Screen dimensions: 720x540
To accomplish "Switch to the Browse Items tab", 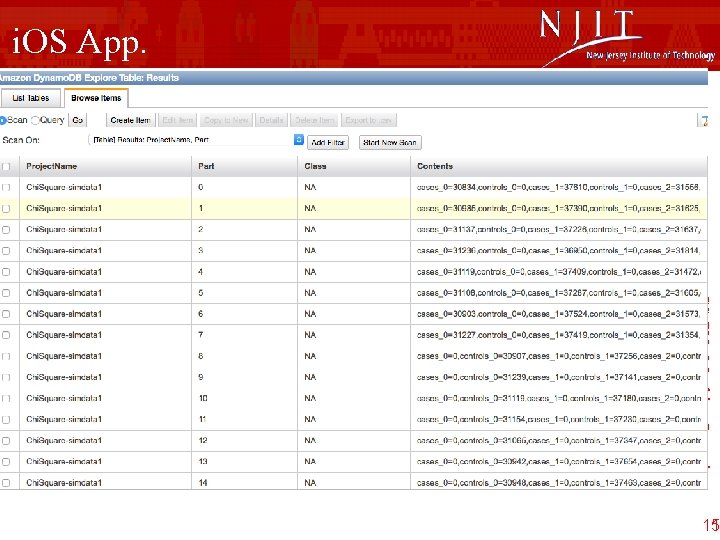I will (96, 98).
